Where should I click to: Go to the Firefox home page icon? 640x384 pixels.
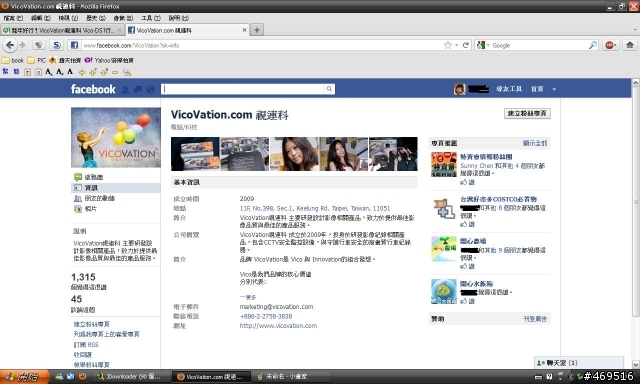point(630,45)
